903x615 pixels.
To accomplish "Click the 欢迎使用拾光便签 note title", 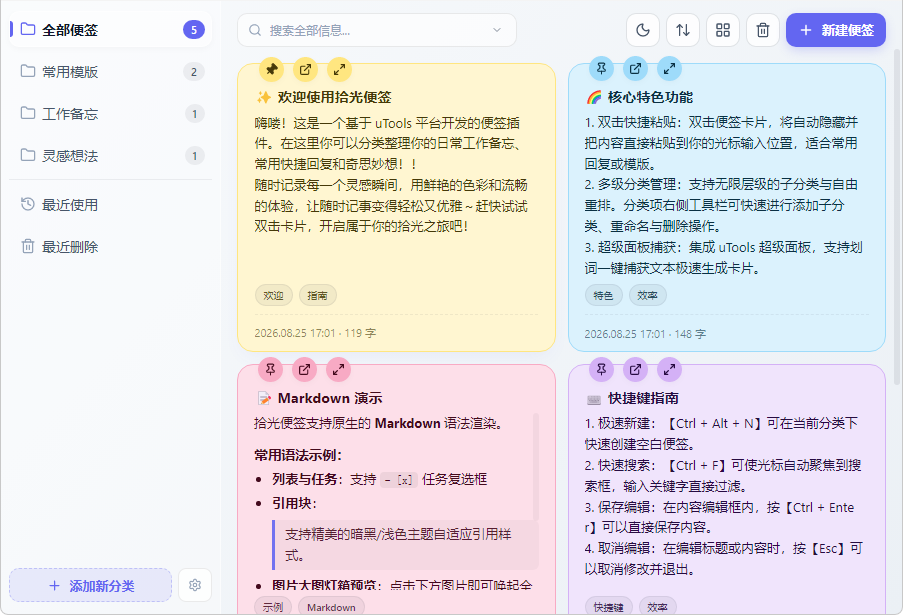I will click(335, 97).
